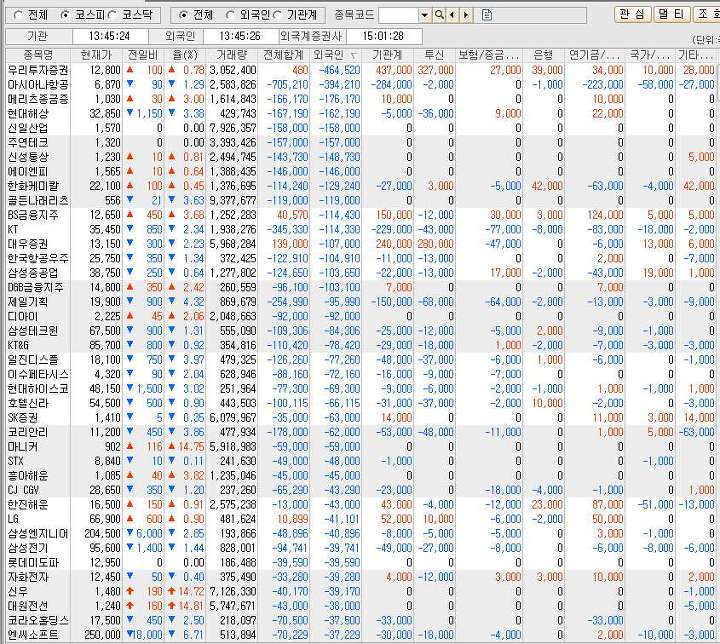Select the 주연테크 stock name
The width and height of the screenshot is (720, 644).
click(x=28, y=142)
